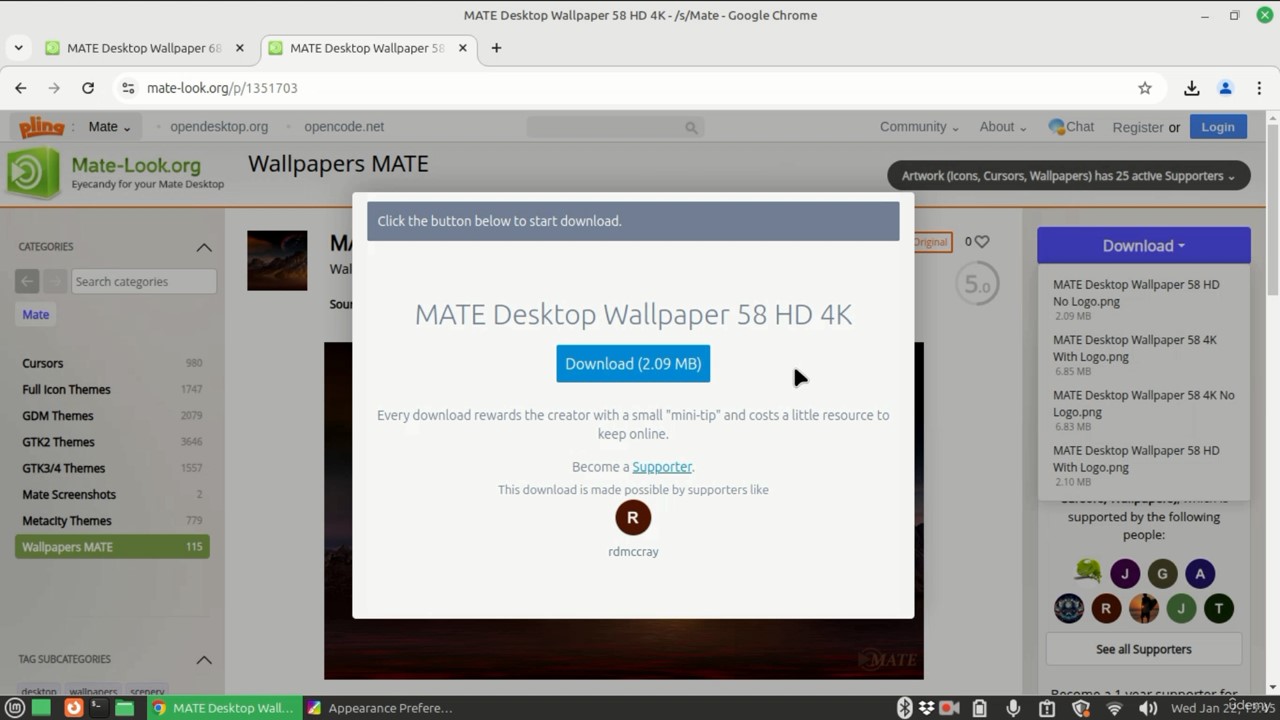Click the T supporter avatar
Image resolution: width=1280 pixels, height=720 pixels.
click(1219, 608)
